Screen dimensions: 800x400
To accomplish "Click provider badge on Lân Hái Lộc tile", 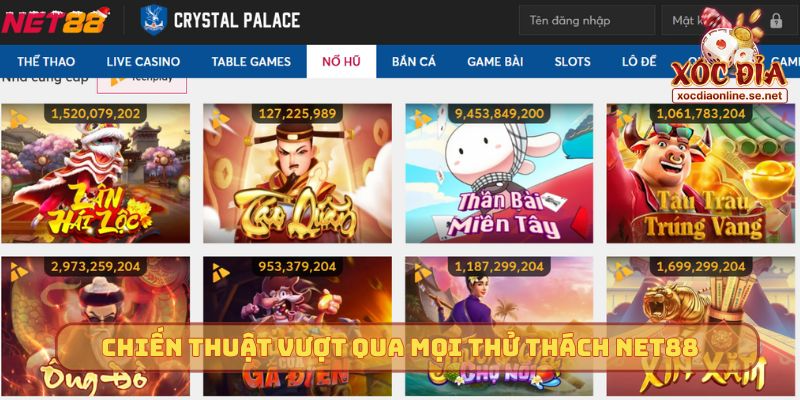I will click(19, 119).
